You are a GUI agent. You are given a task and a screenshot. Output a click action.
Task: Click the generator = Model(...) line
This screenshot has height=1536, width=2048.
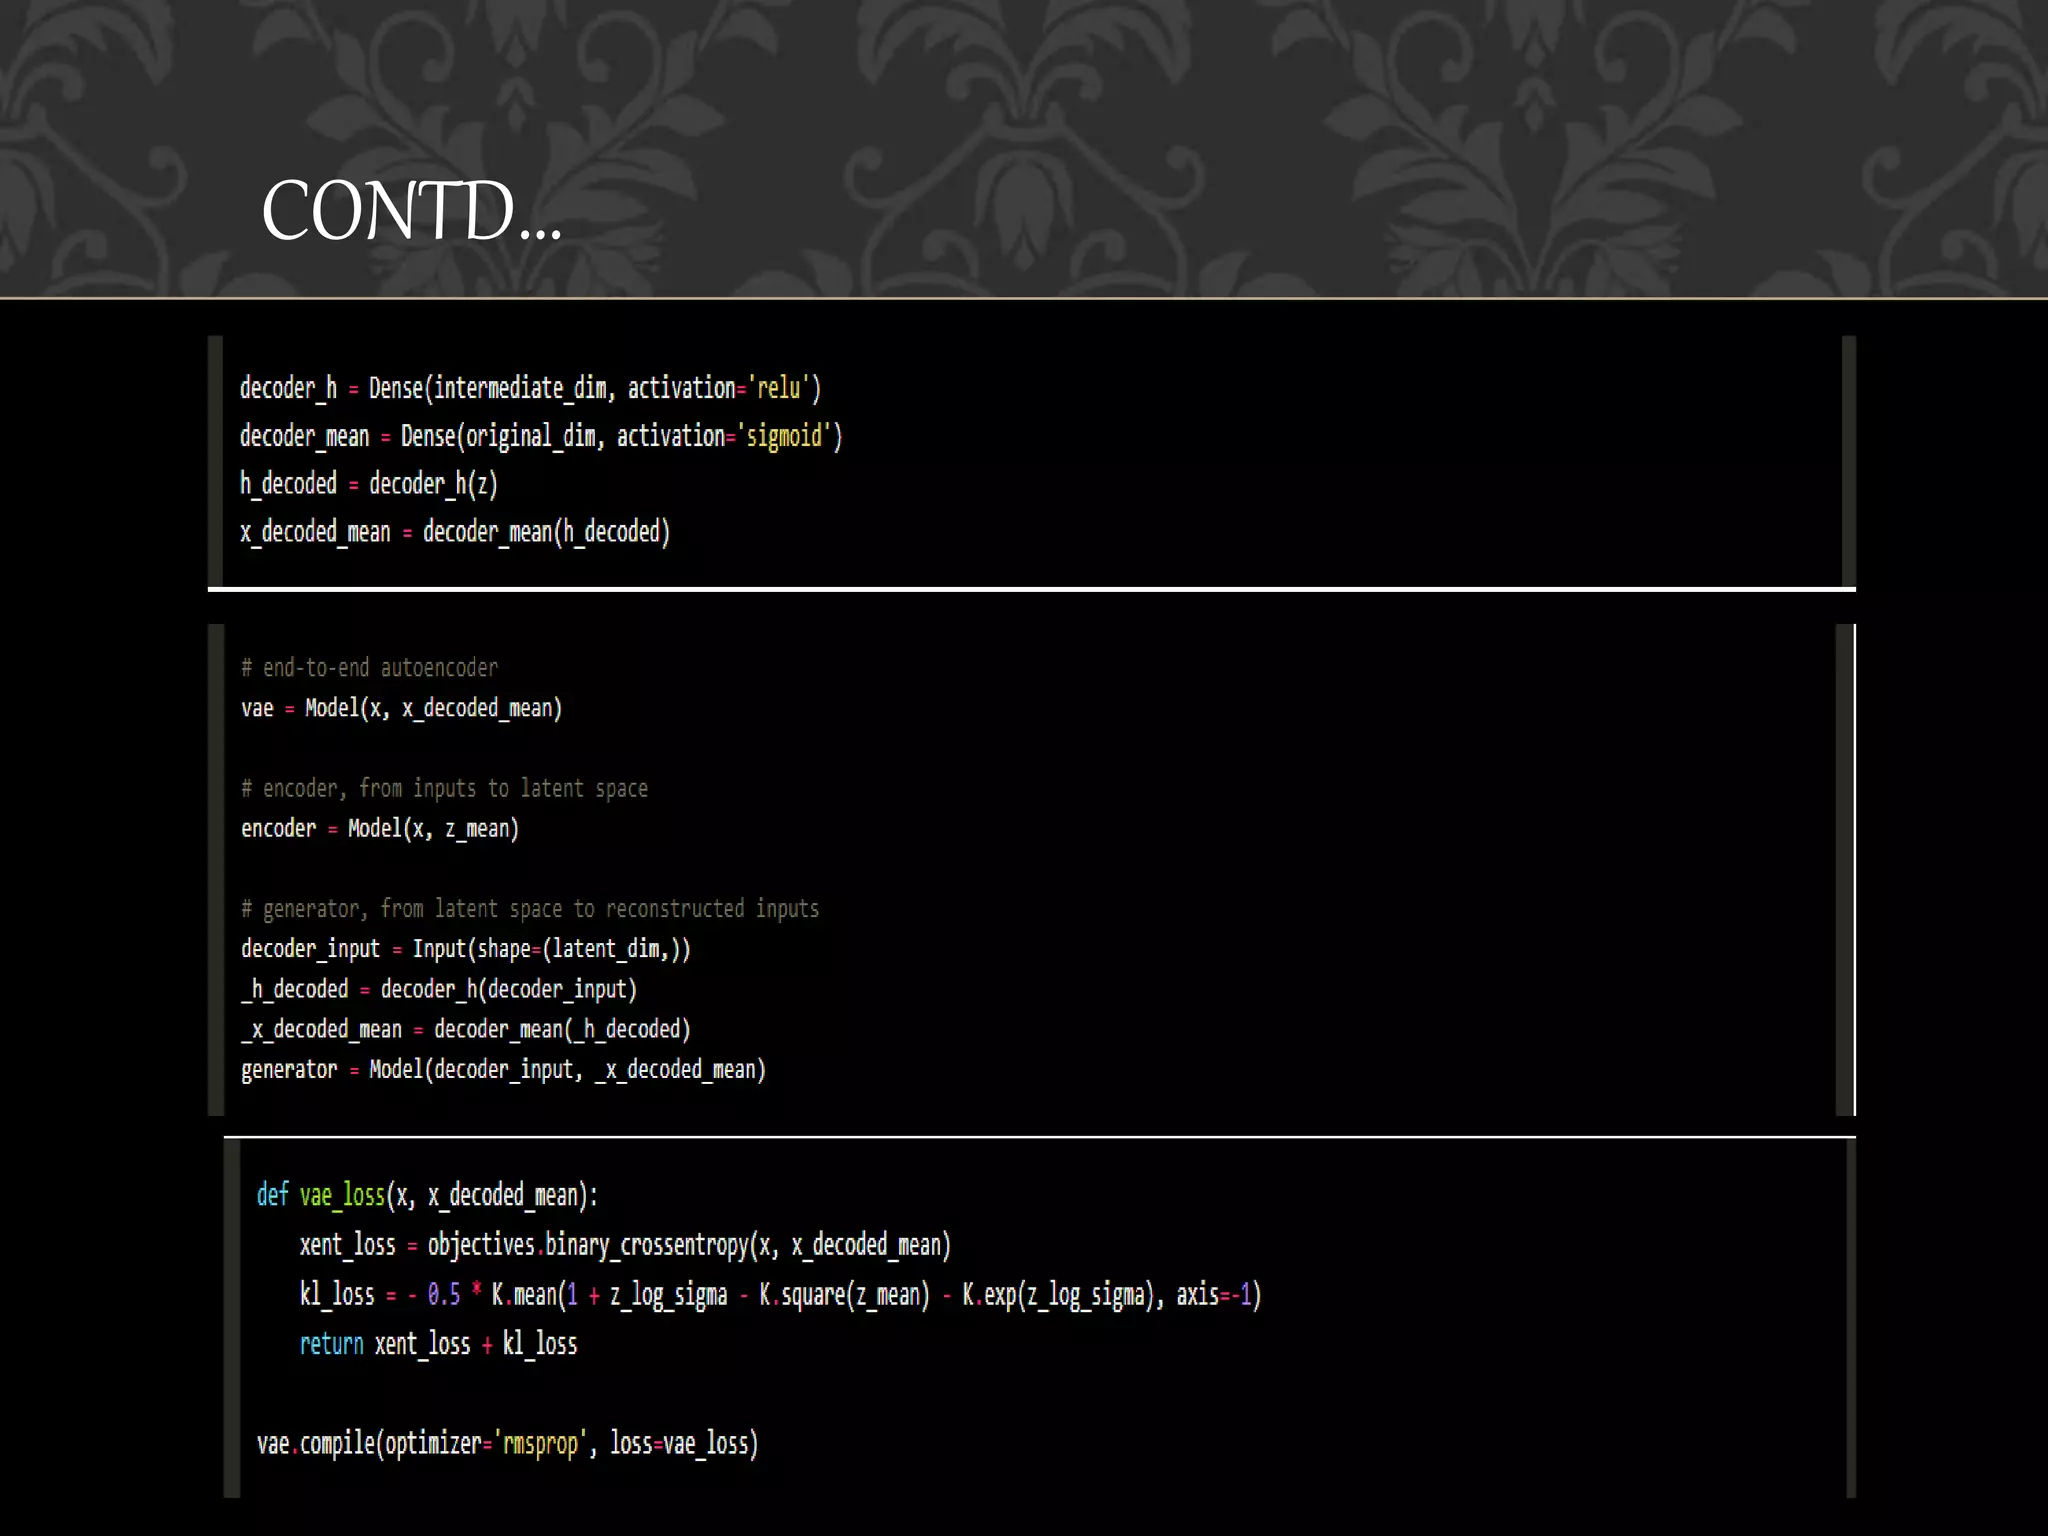coord(502,1070)
